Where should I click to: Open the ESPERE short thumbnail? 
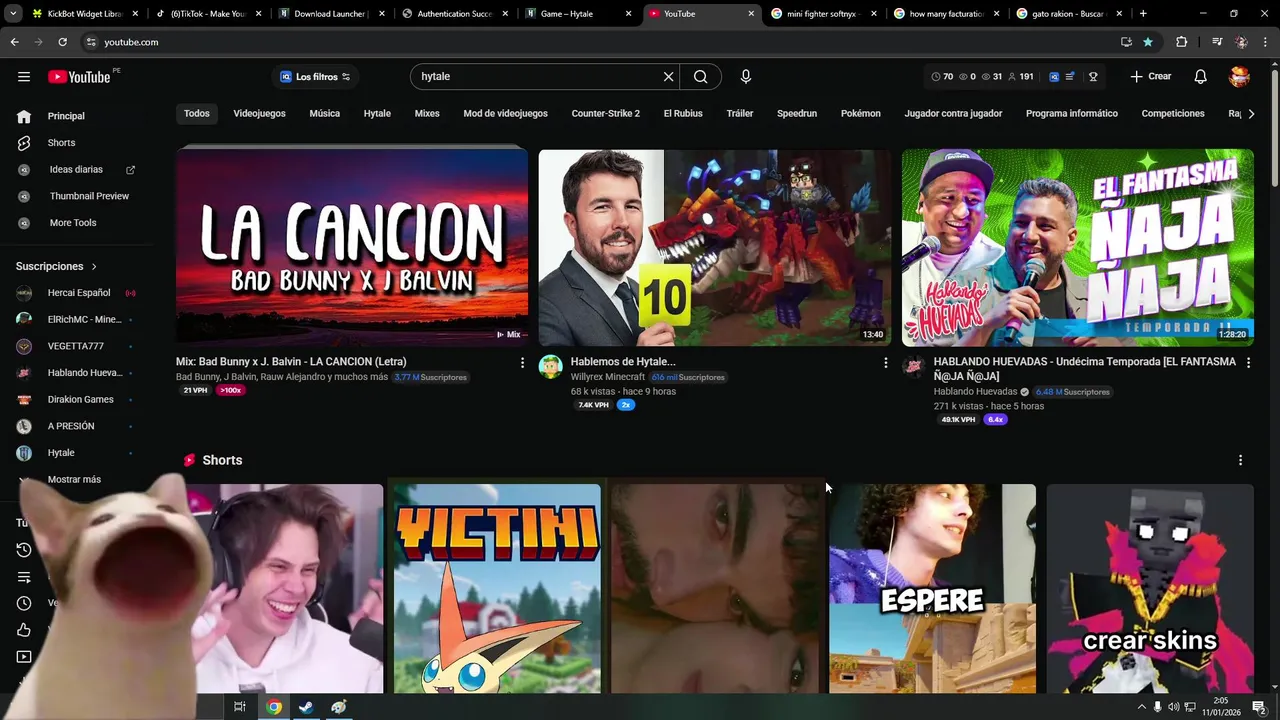[932, 589]
